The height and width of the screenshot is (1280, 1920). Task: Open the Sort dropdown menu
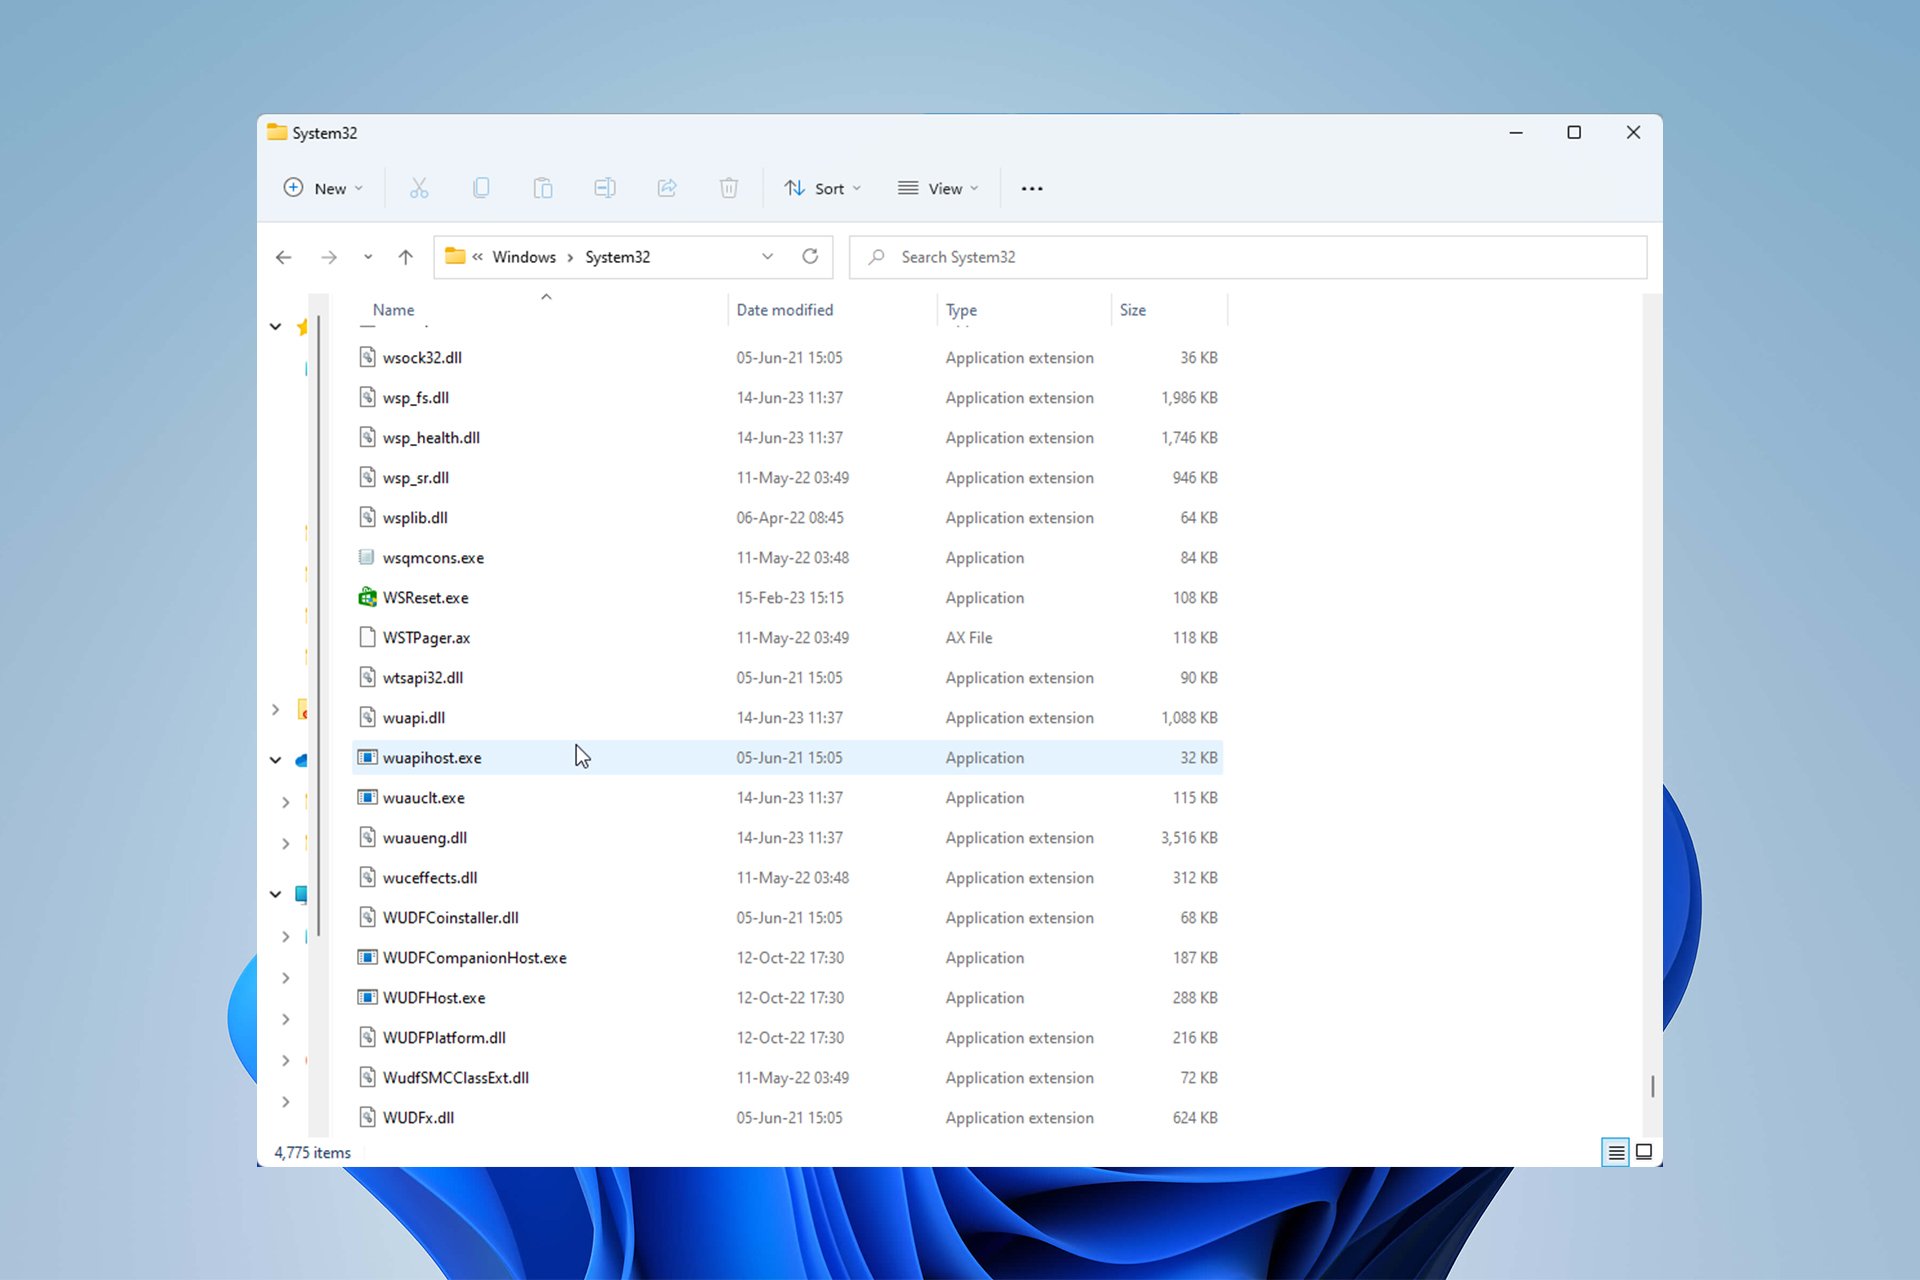[822, 188]
